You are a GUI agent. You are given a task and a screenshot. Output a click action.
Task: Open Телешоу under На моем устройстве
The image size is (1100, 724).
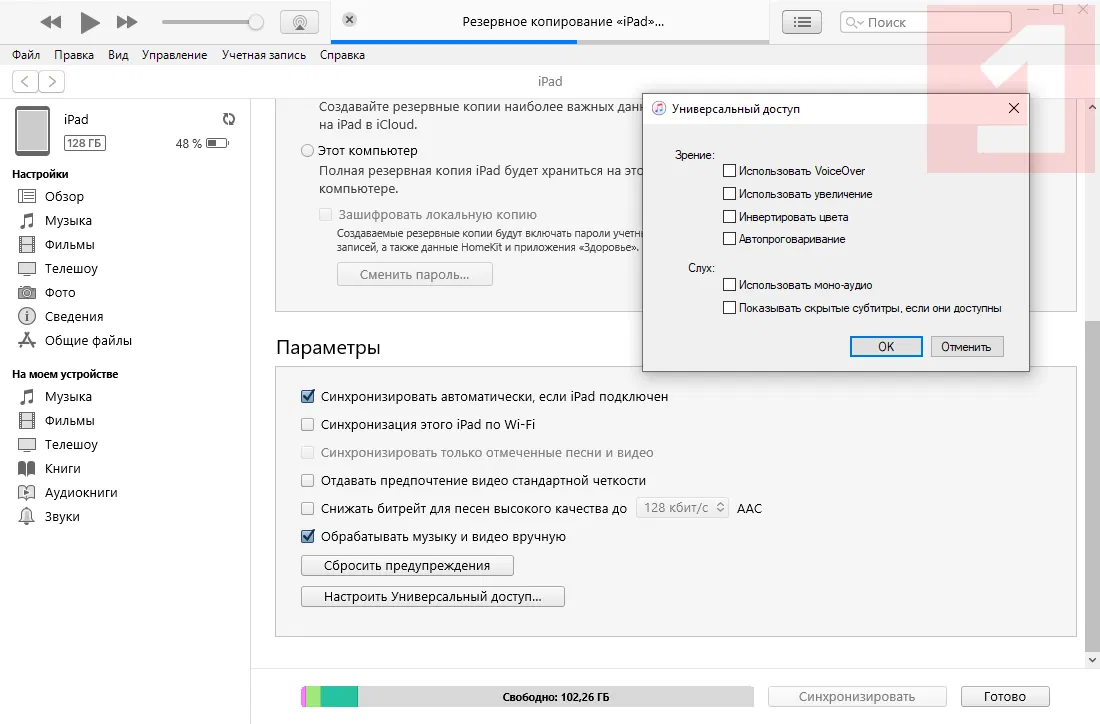point(71,444)
